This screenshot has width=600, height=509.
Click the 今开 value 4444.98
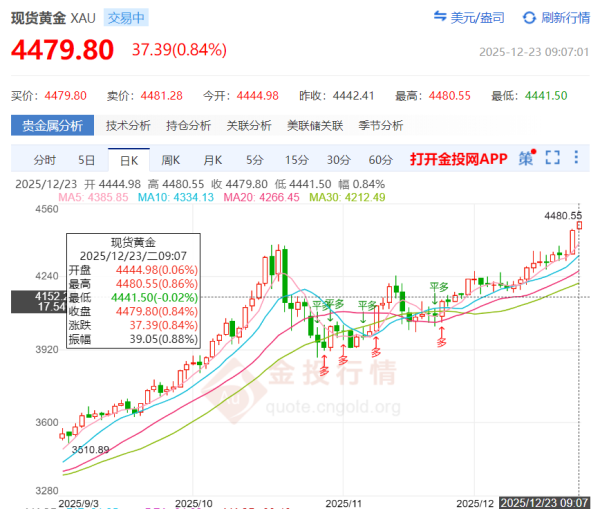pyautogui.click(x=258, y=96)
